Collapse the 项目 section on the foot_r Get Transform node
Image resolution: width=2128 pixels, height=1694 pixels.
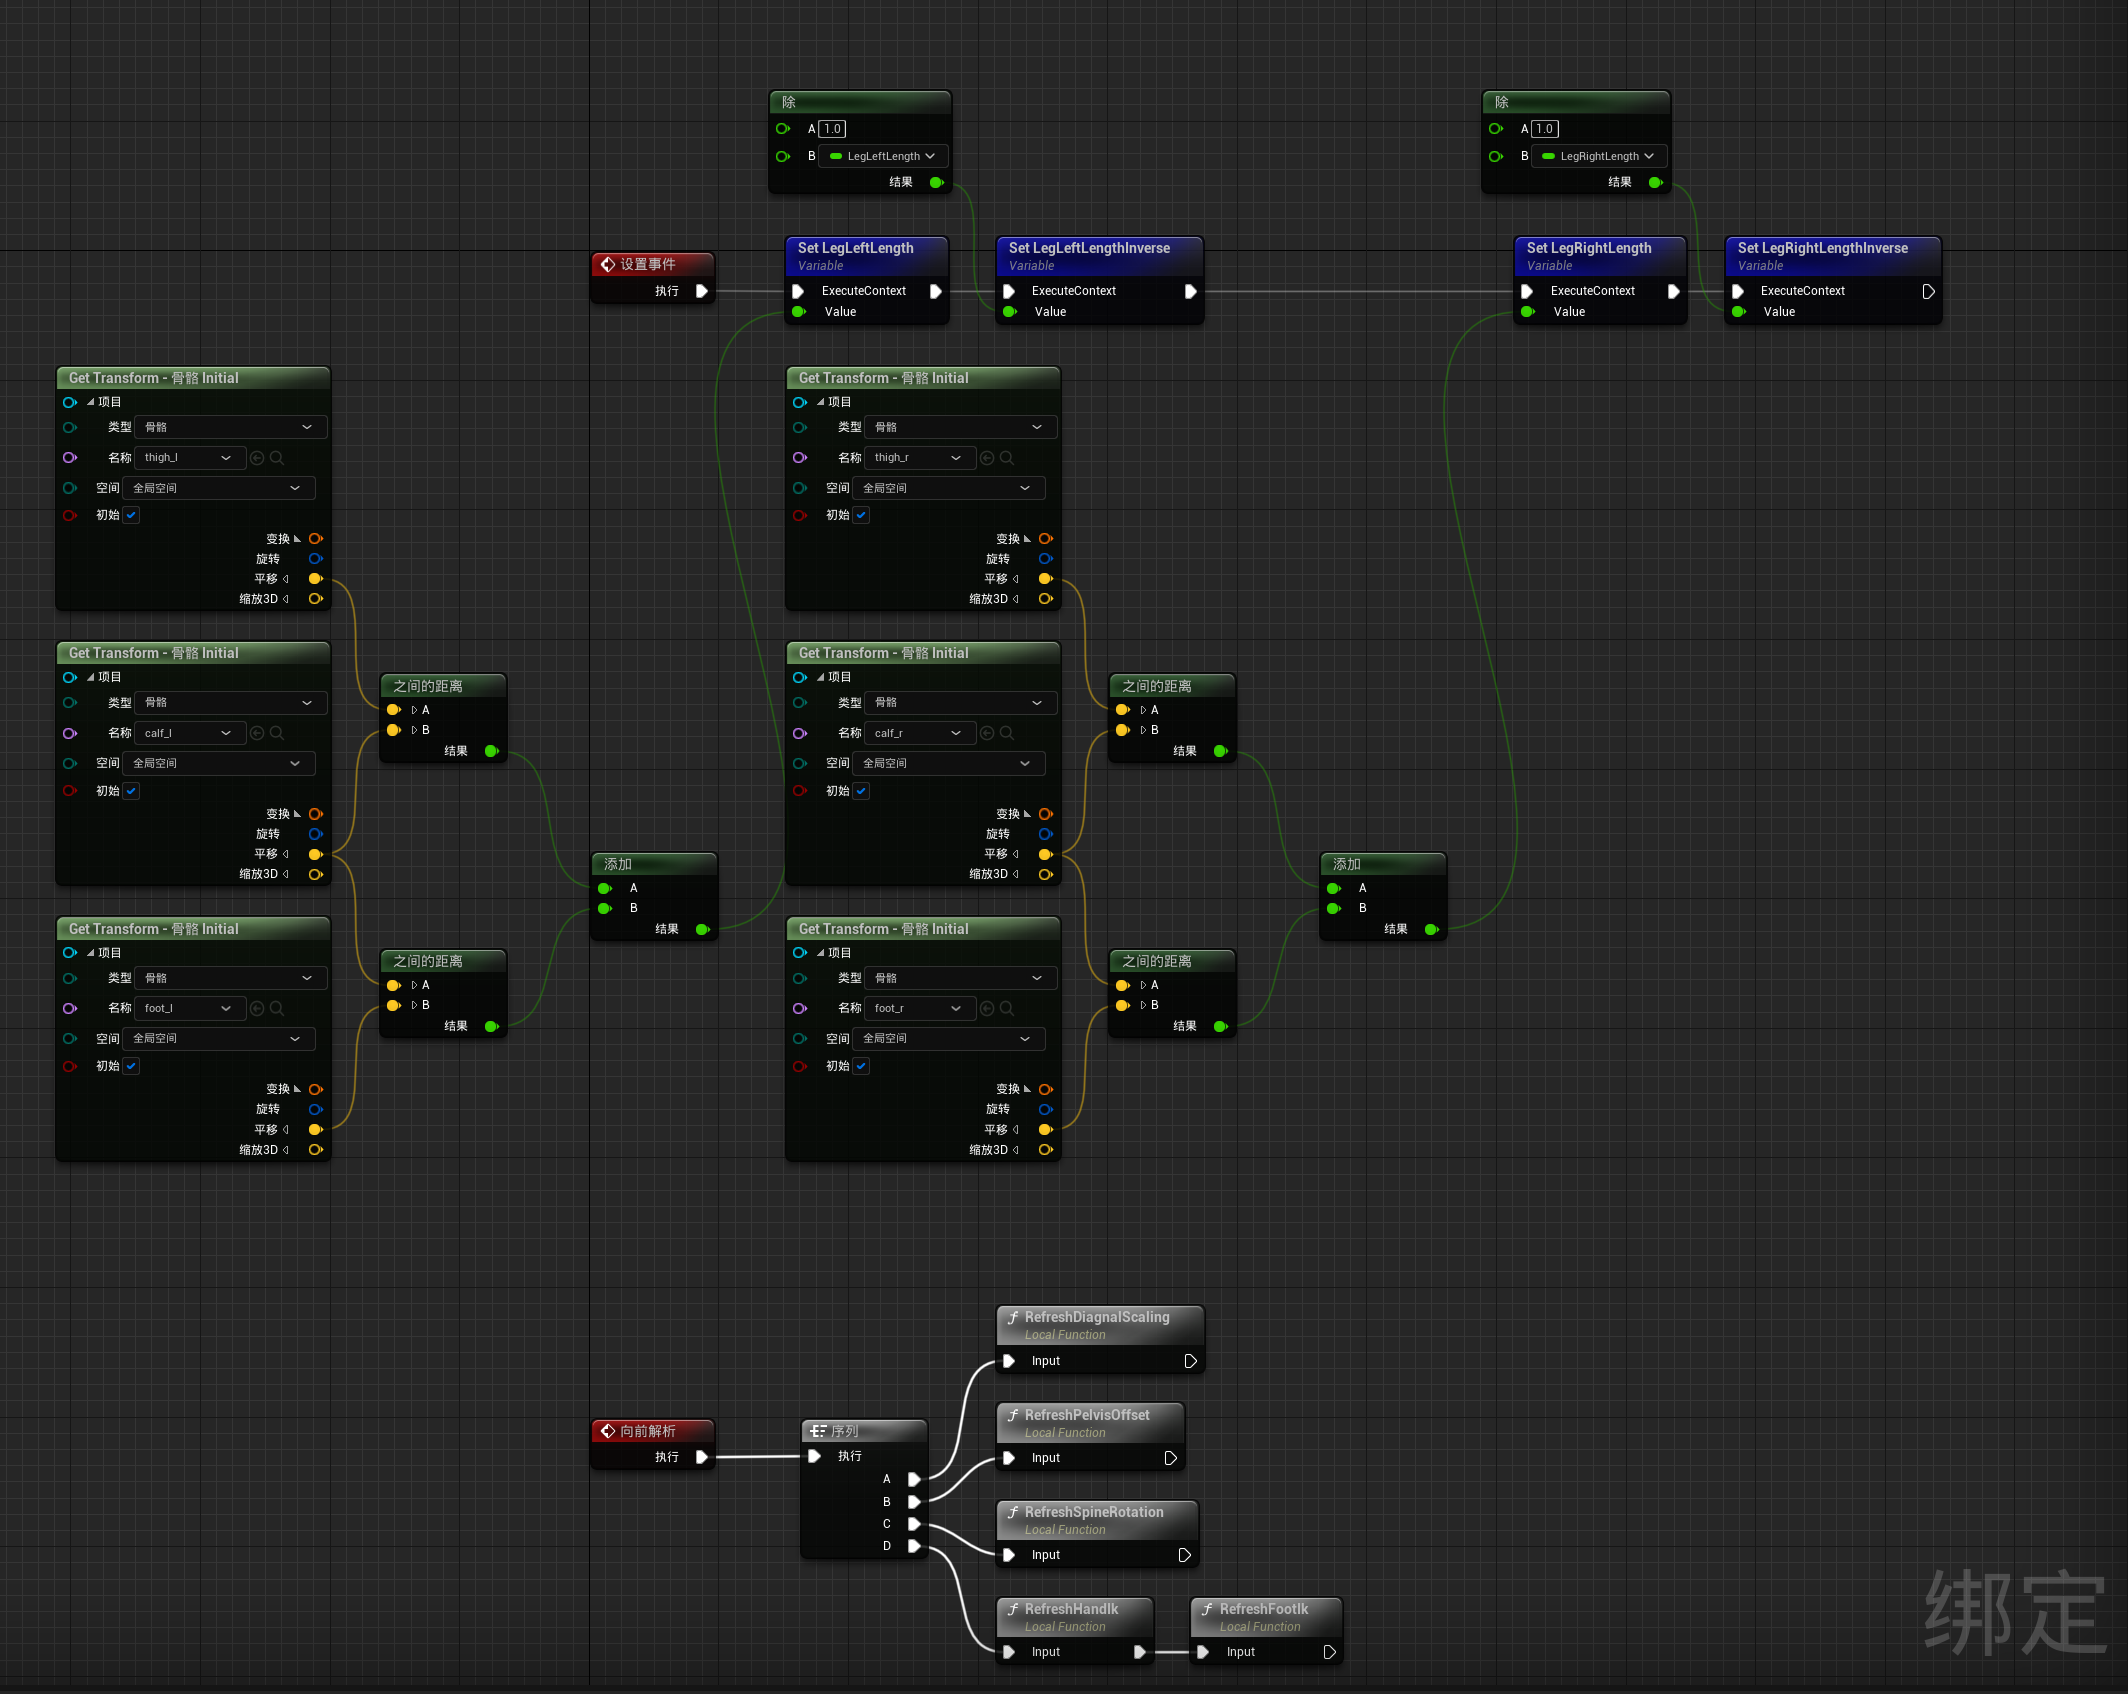click(820, 952)
